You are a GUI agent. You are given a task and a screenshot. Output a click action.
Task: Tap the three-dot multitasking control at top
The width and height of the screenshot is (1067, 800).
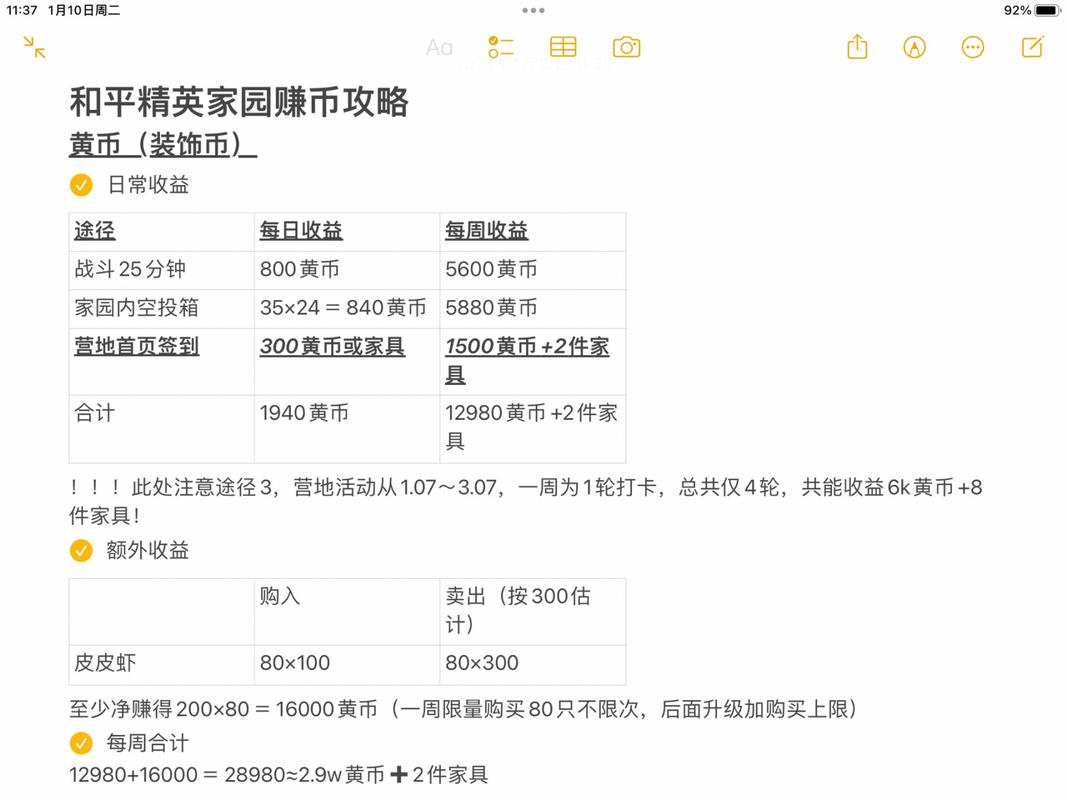(534, 10)
